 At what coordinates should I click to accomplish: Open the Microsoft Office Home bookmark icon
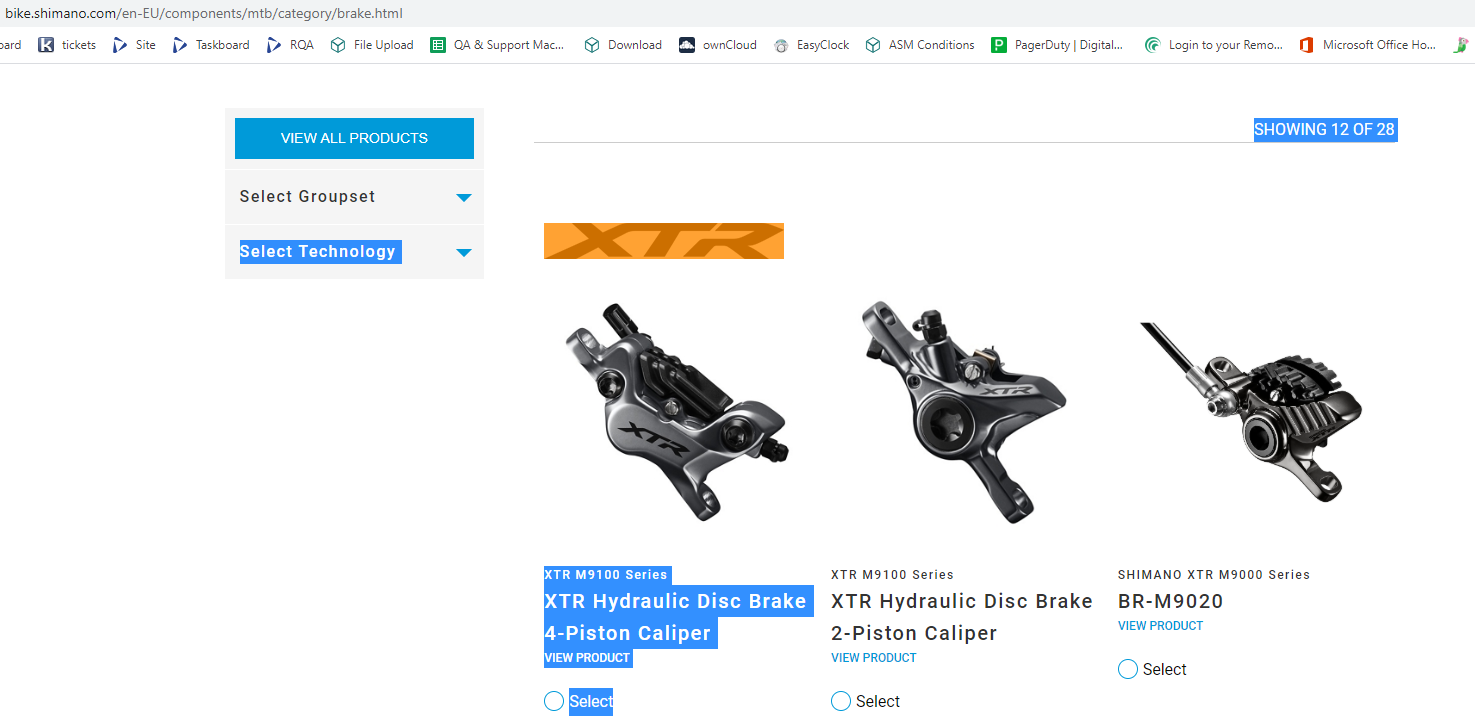click(1306, 45)
